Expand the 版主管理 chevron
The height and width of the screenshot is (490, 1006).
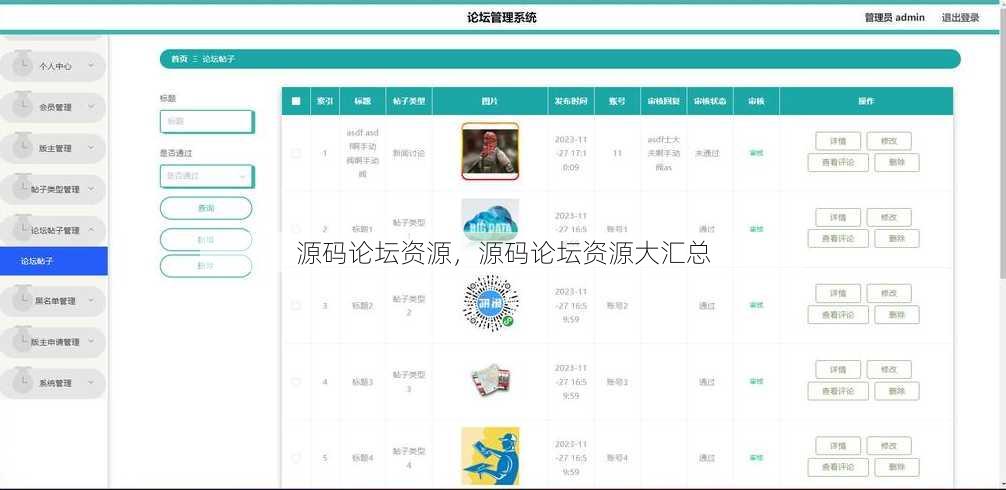click(91, 148)
